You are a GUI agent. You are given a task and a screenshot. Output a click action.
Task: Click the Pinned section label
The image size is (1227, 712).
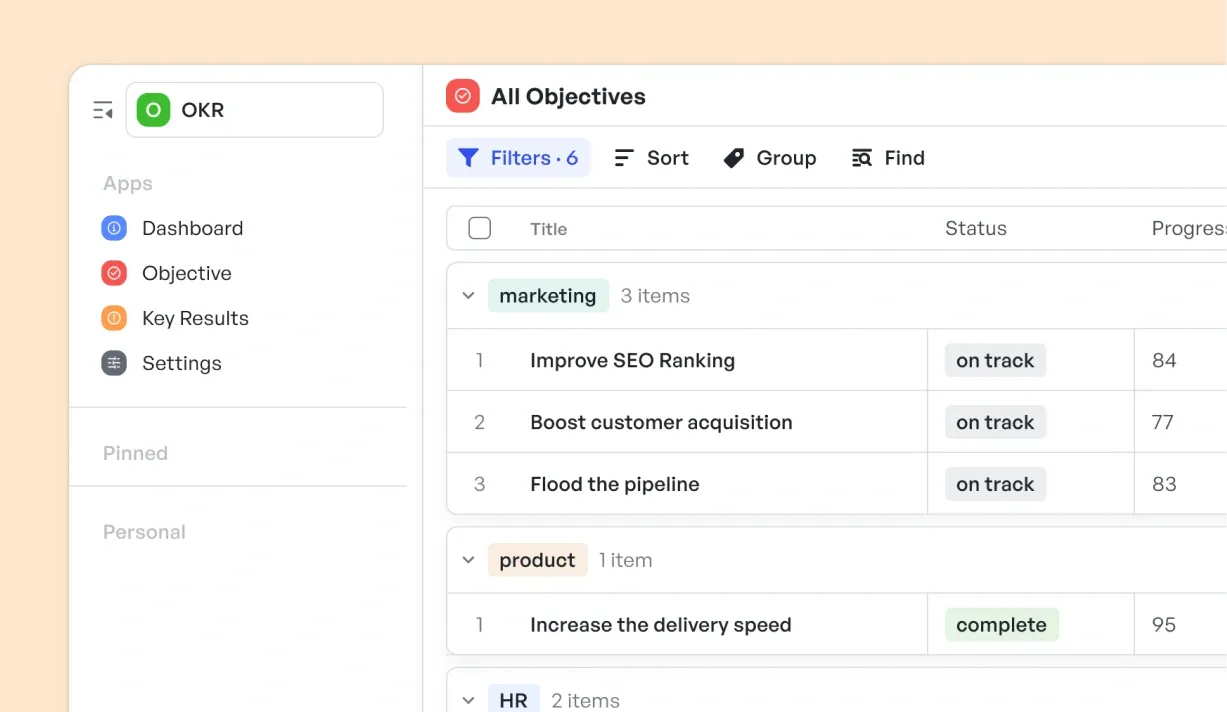135,453
